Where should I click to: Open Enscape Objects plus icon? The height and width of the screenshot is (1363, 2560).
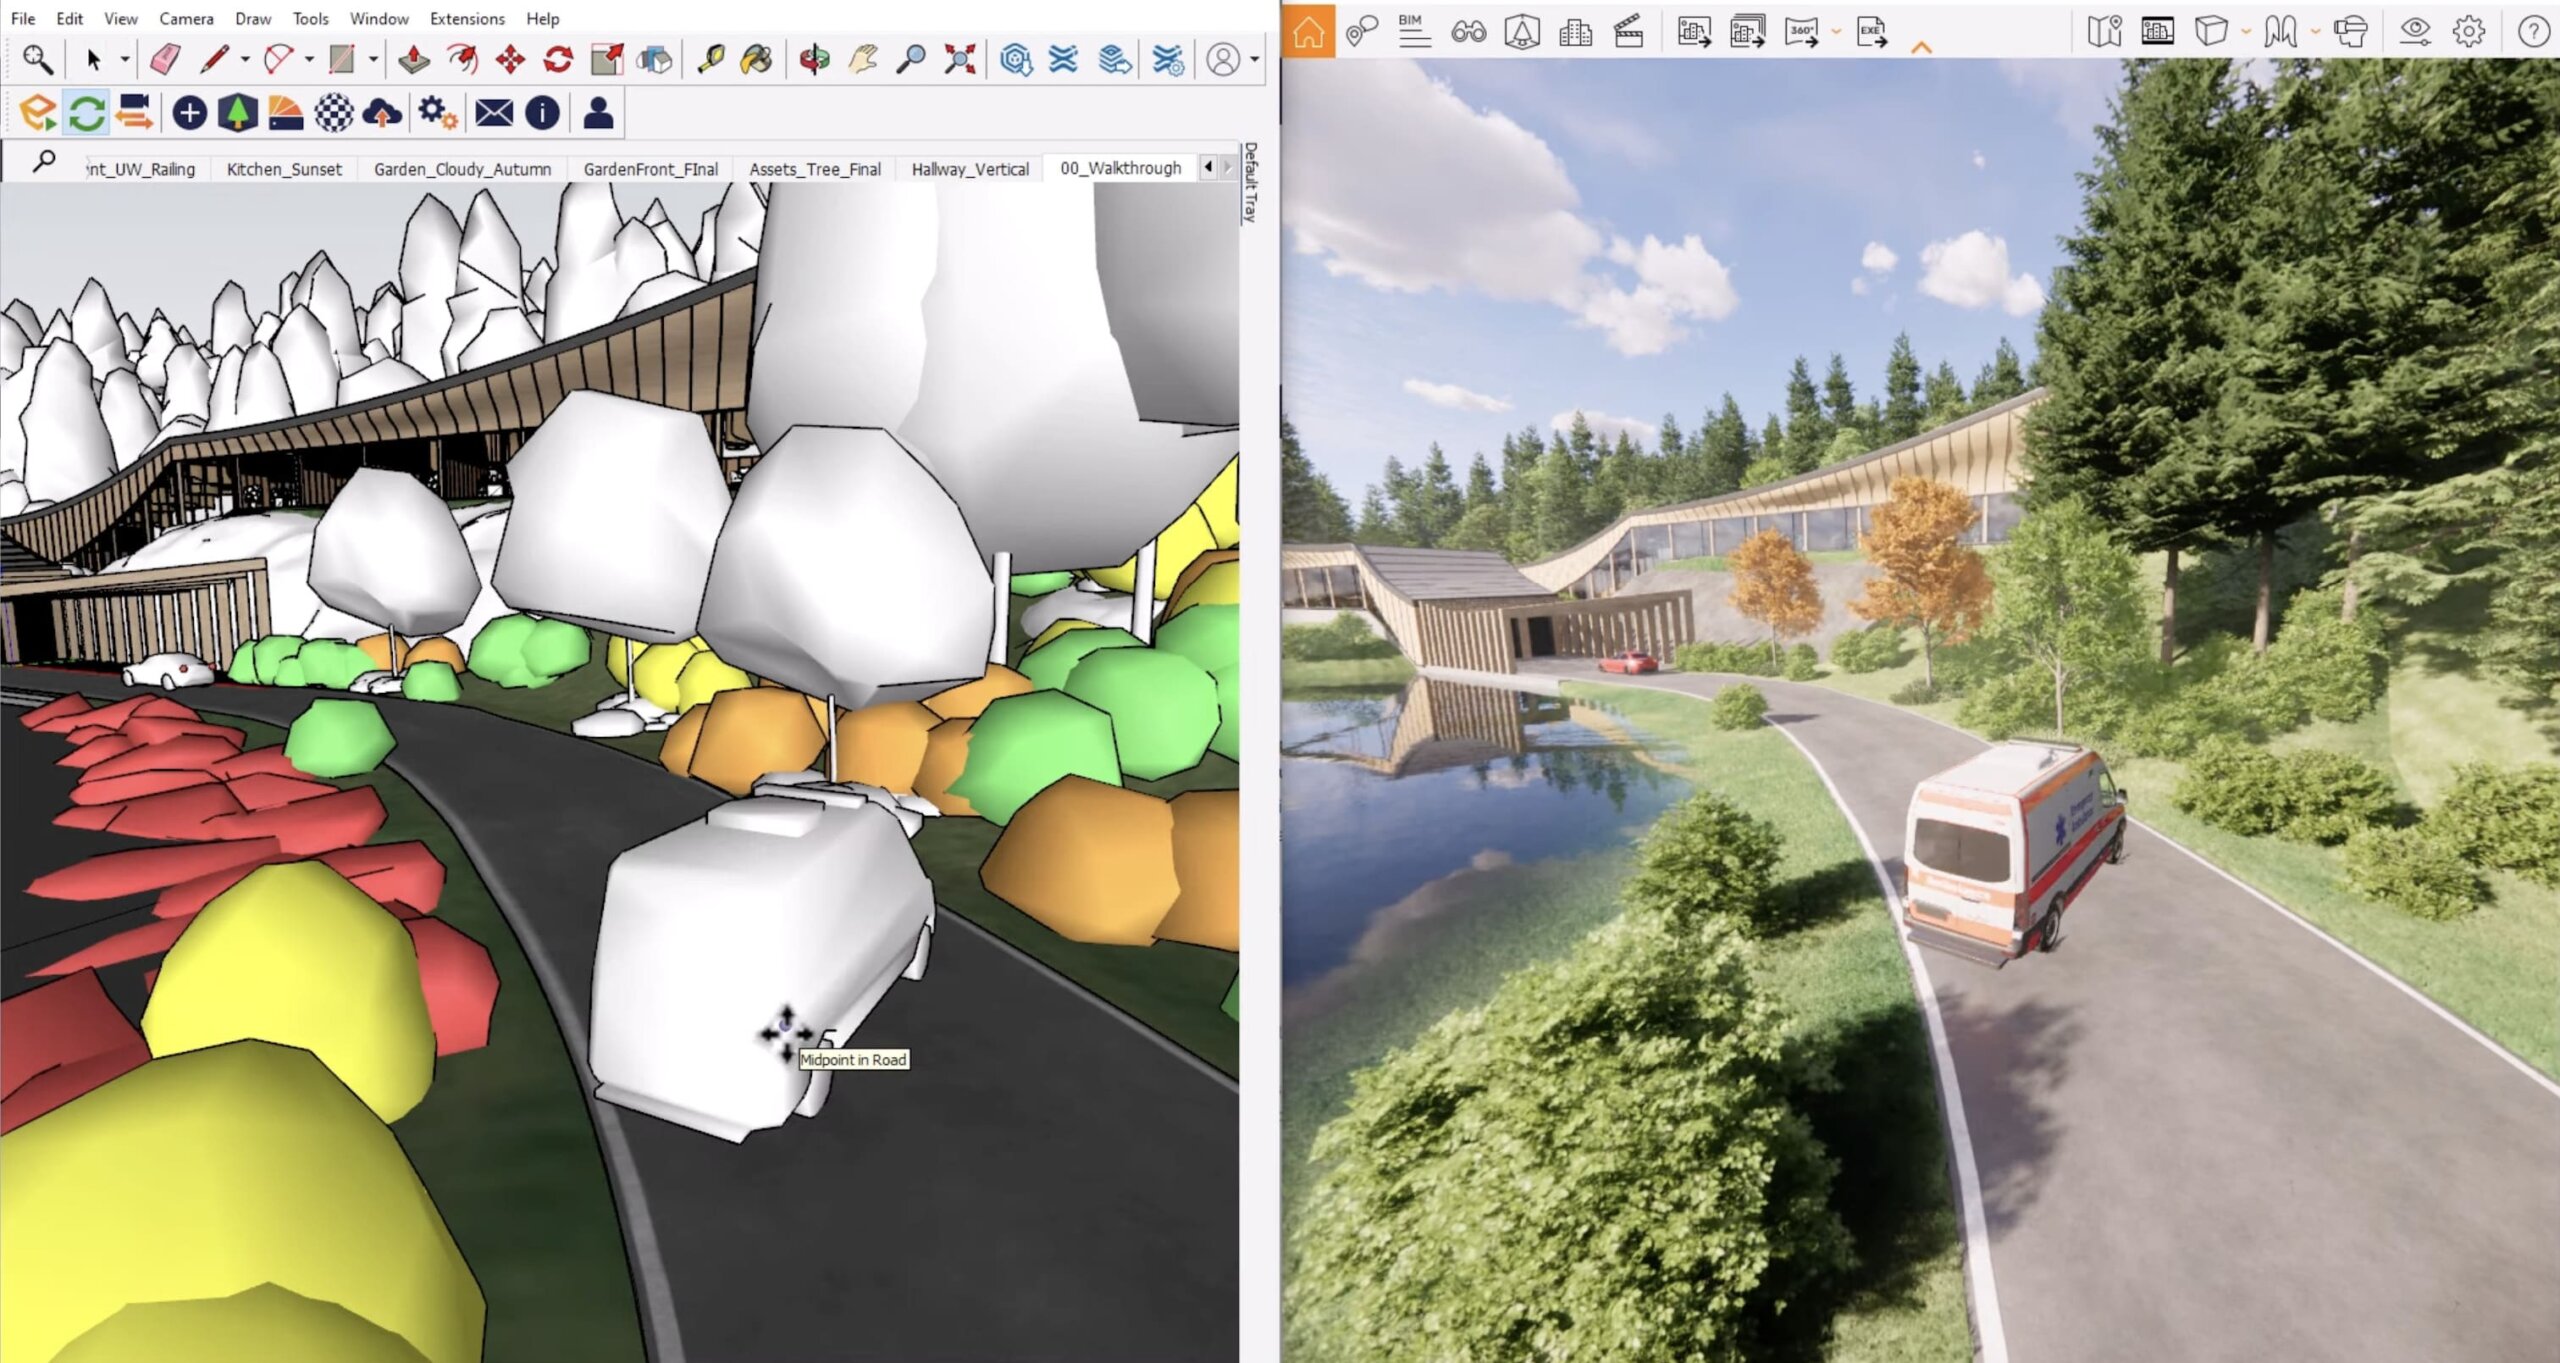tap(189, 113)
